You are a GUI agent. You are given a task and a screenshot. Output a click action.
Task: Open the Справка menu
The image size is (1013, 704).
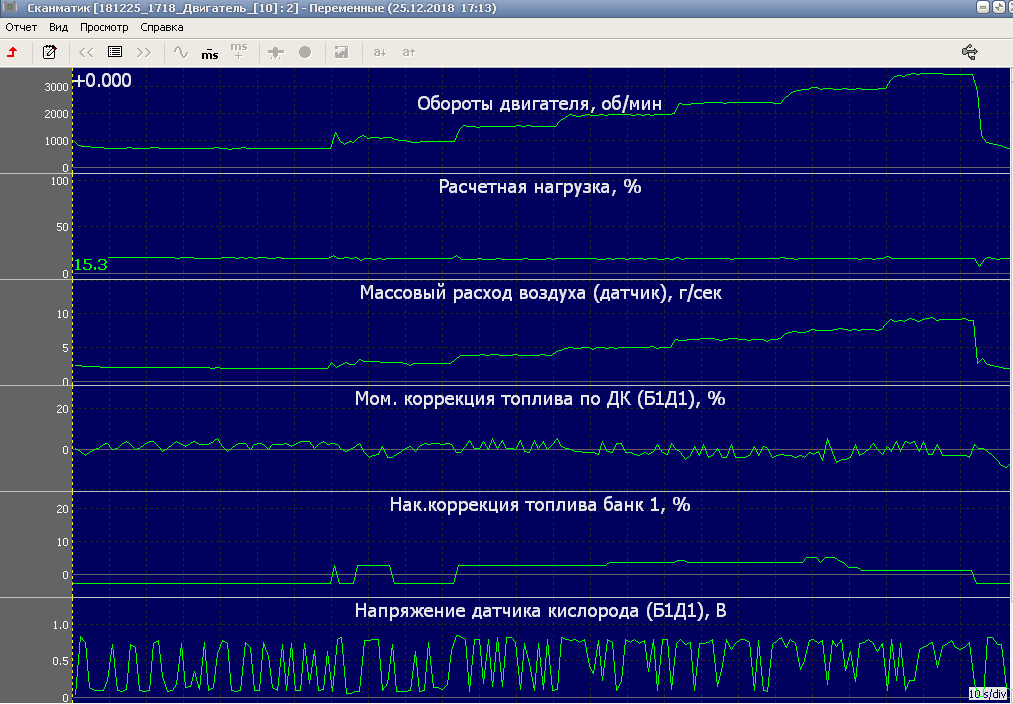coord(162,27)
